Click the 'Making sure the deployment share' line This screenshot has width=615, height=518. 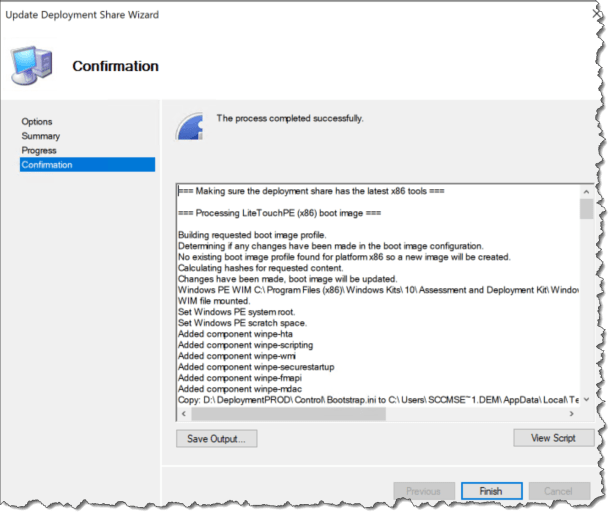tap(311, 191)
